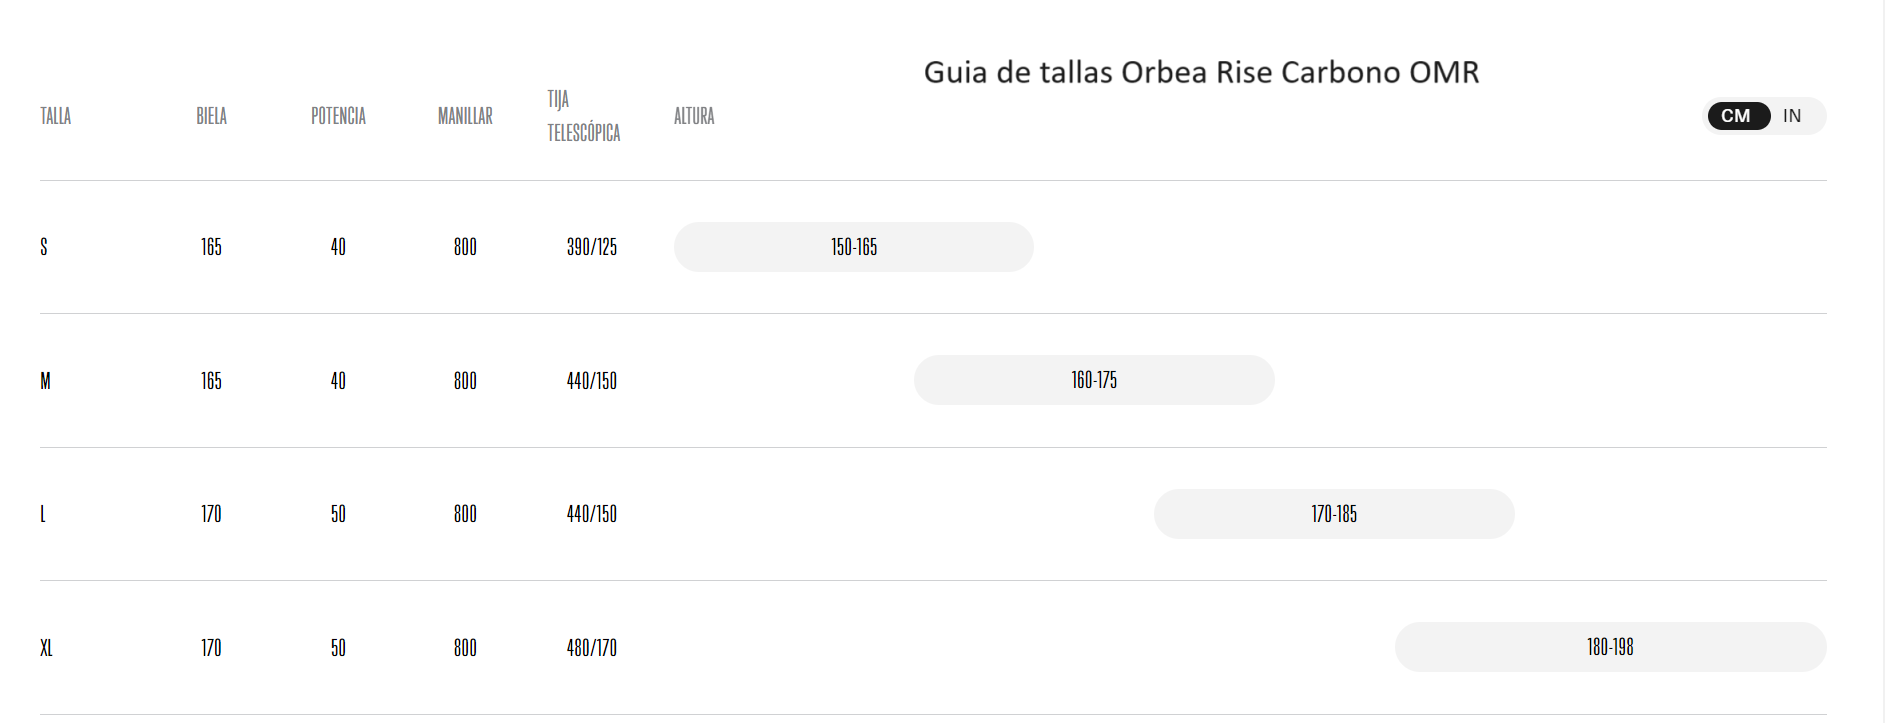
Task: Click the TIJA TELESCÓPICA column header
Action: point(583,116)
